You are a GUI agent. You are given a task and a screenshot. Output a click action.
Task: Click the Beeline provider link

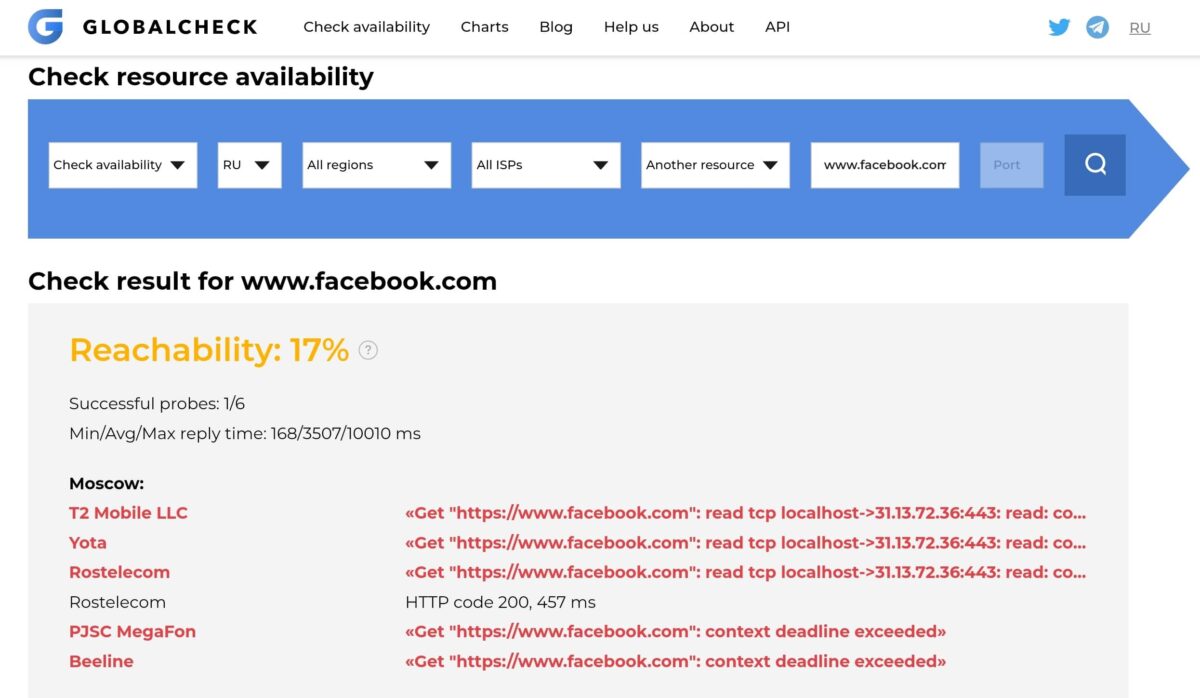coord(101,661)
